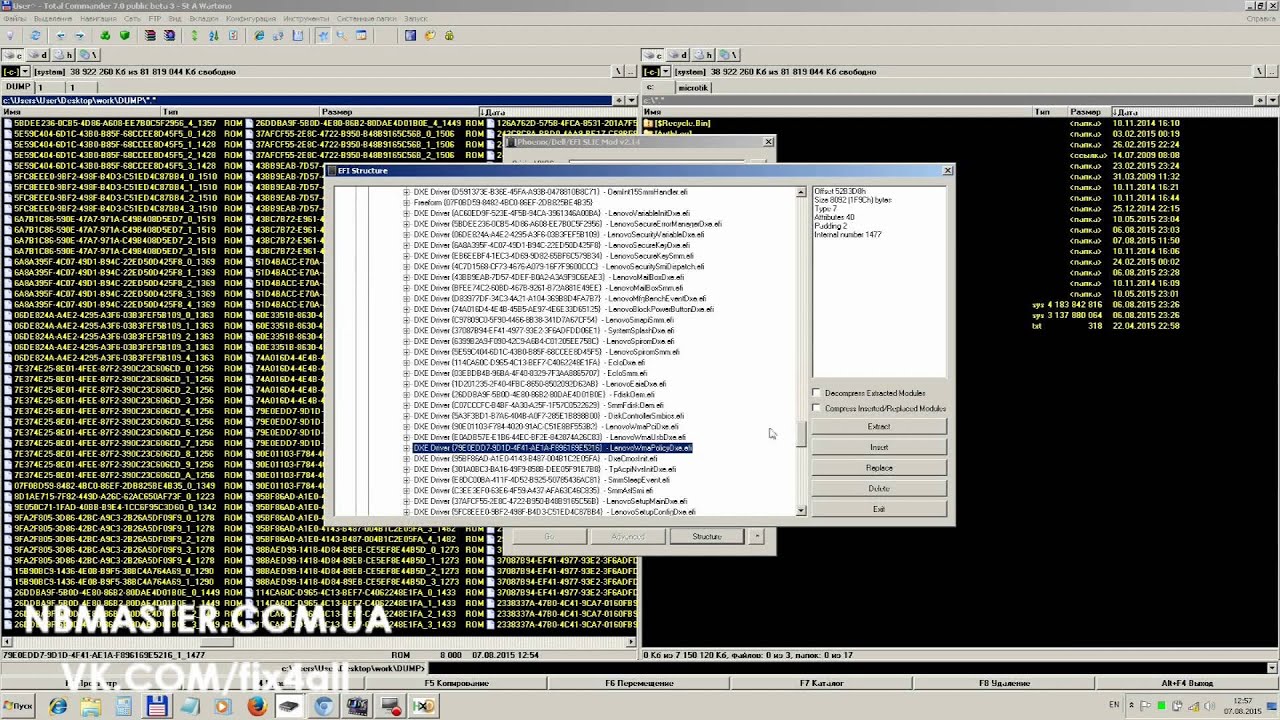Viewport: 1280px width, 720px height.
Task: Click the stacked books archive icon
Action: coord(151,36)
